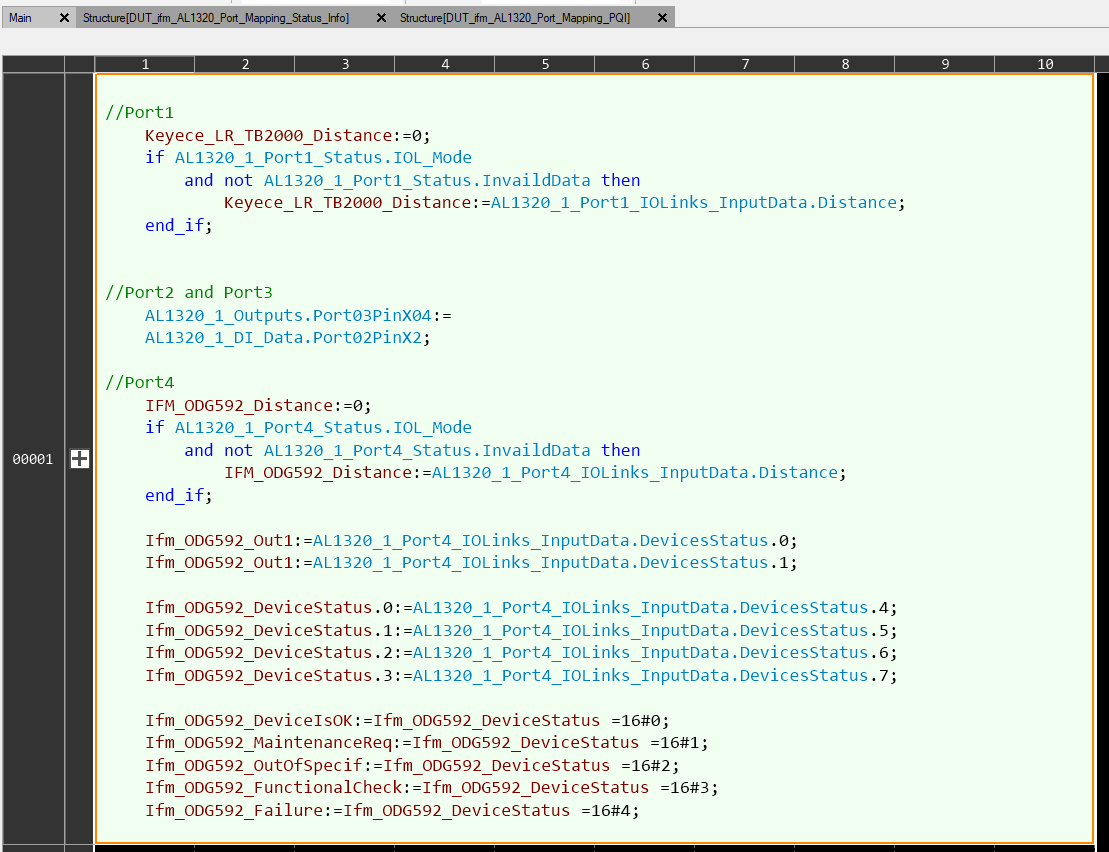The width and height of the screenshot is (1109, 852).
Task: Click Ifm_ODG592_OutOfSpecif variable
Action: [x=254, y=765]
